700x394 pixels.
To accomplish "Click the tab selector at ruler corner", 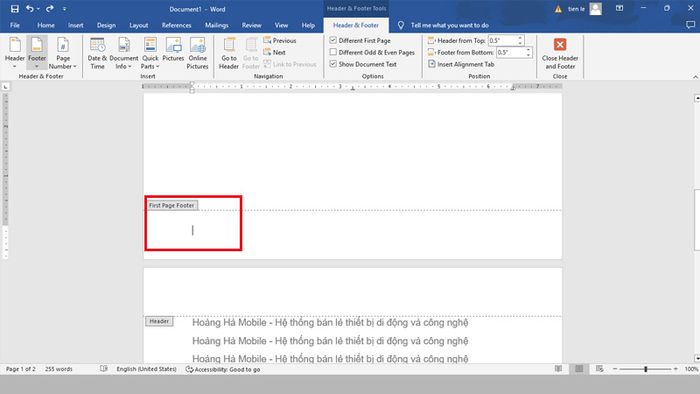I will pyautogui.click(x=5, y=87).
